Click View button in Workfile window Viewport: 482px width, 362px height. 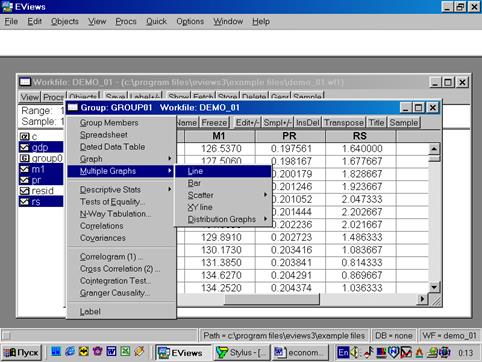tap(29, 97)
